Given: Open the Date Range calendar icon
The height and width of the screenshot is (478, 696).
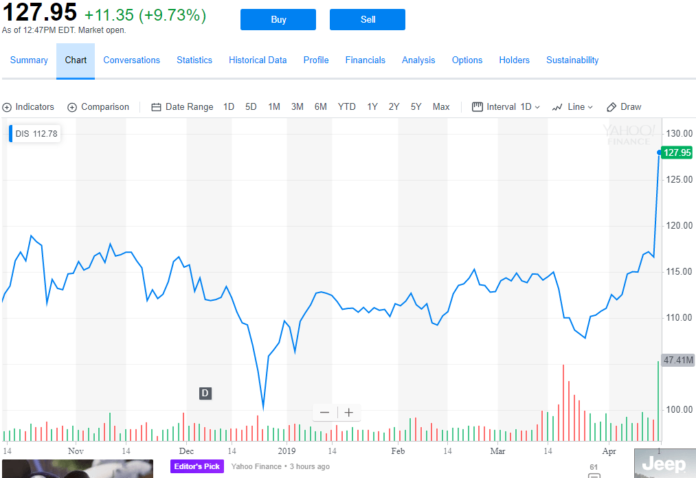Looking at the screenshot, I should click(x=156, y=107).
